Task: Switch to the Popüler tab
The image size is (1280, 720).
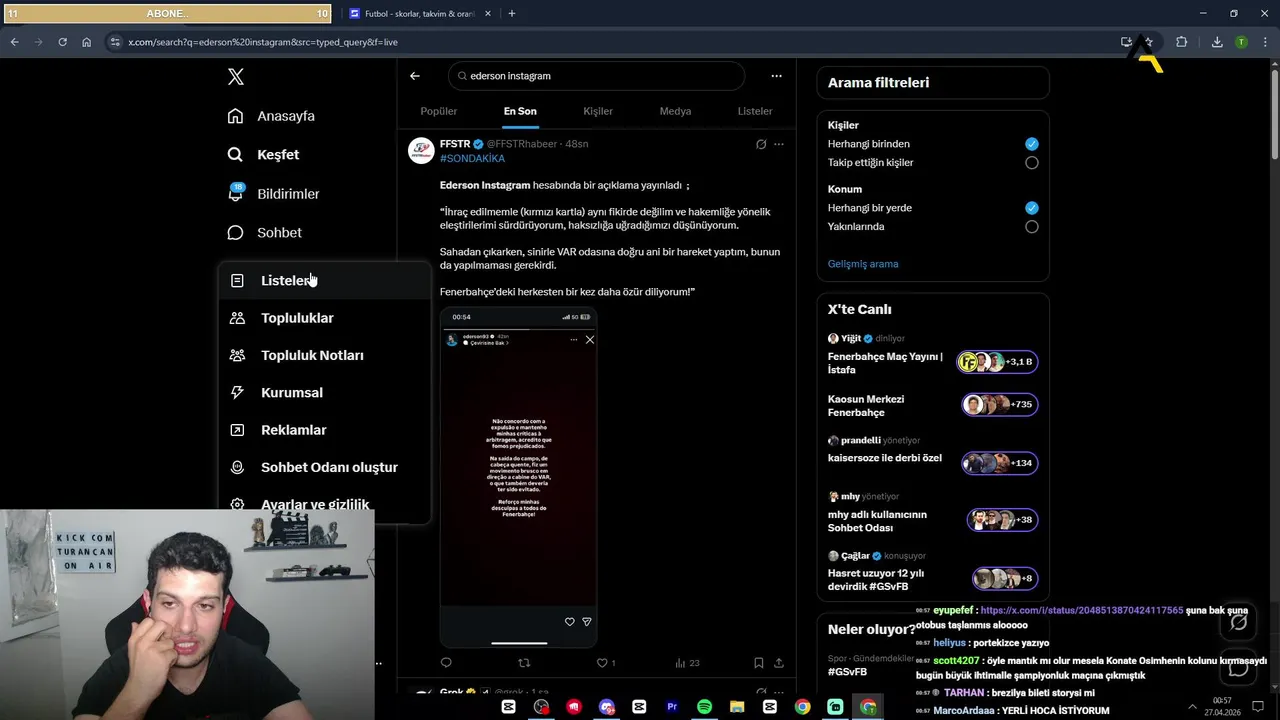Action: click(x=439, y=111)
